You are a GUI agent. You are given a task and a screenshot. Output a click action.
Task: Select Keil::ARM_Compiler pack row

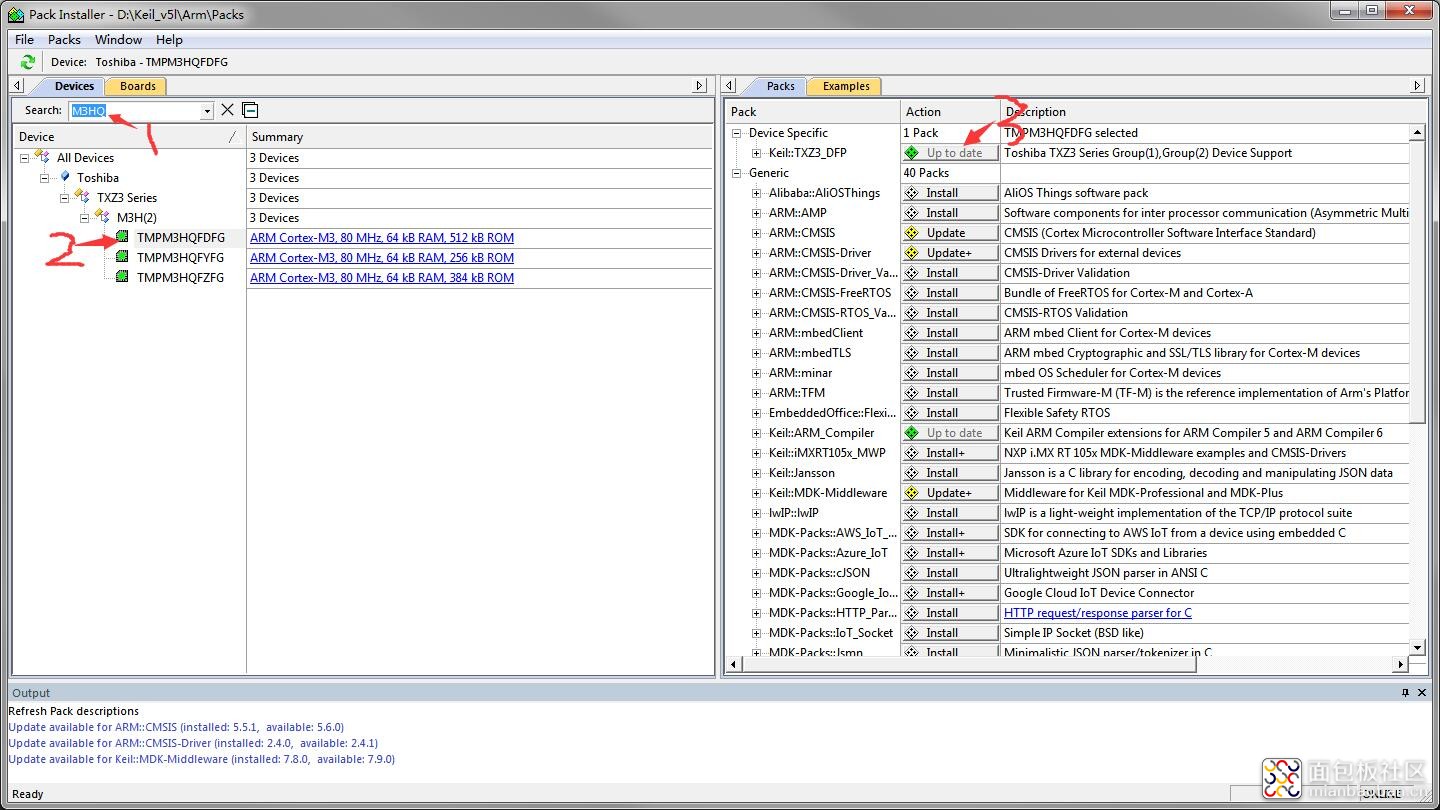coord(821,433)
